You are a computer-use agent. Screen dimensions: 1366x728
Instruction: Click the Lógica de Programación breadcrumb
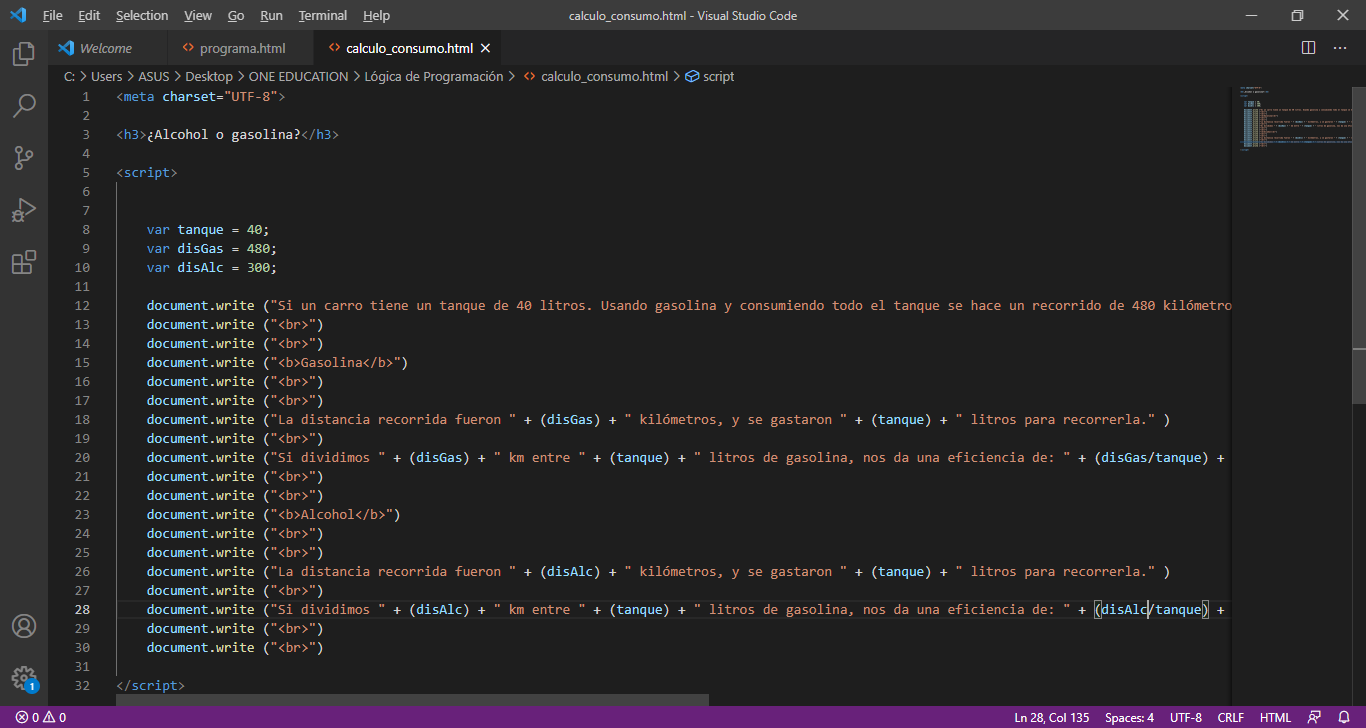coord(434,76)
